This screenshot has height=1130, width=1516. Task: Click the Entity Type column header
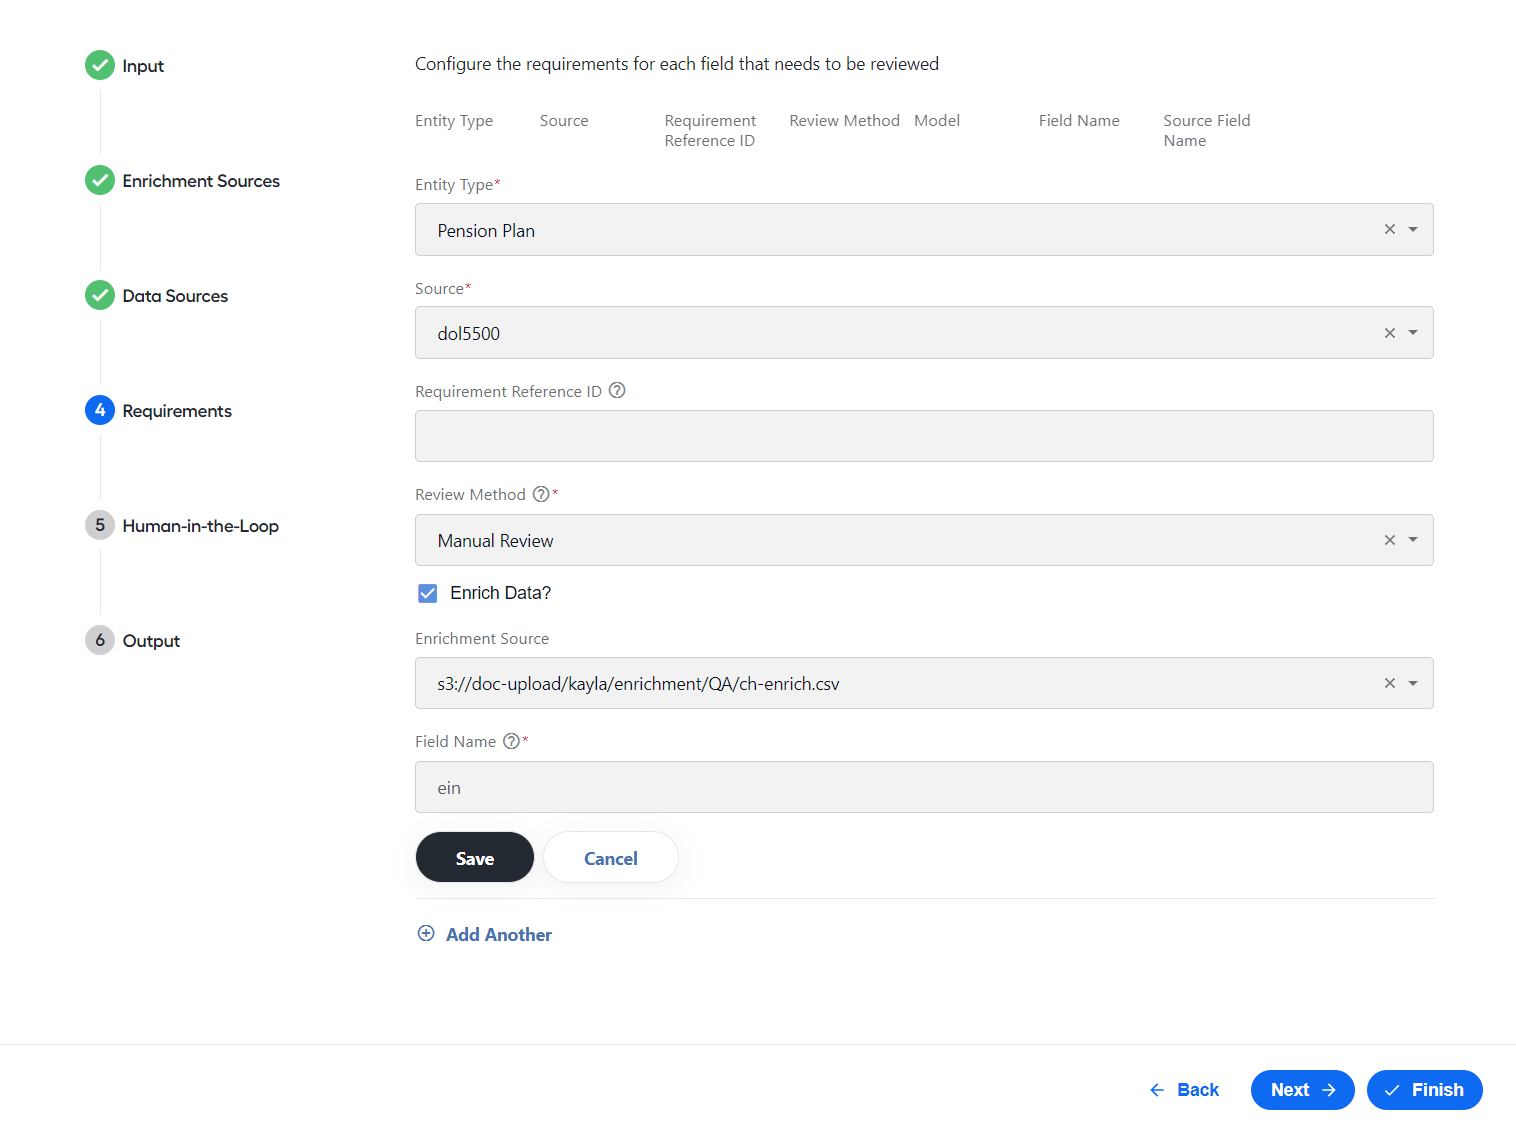coord(454,121)
